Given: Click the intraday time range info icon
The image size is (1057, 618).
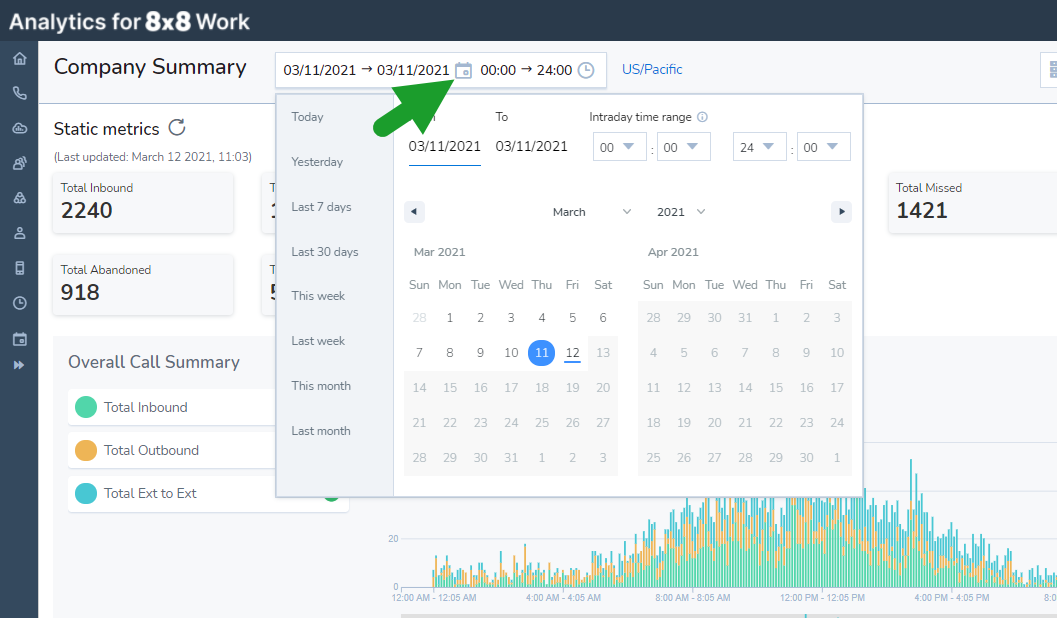Looking at the screenshot, I should [702, 117].
